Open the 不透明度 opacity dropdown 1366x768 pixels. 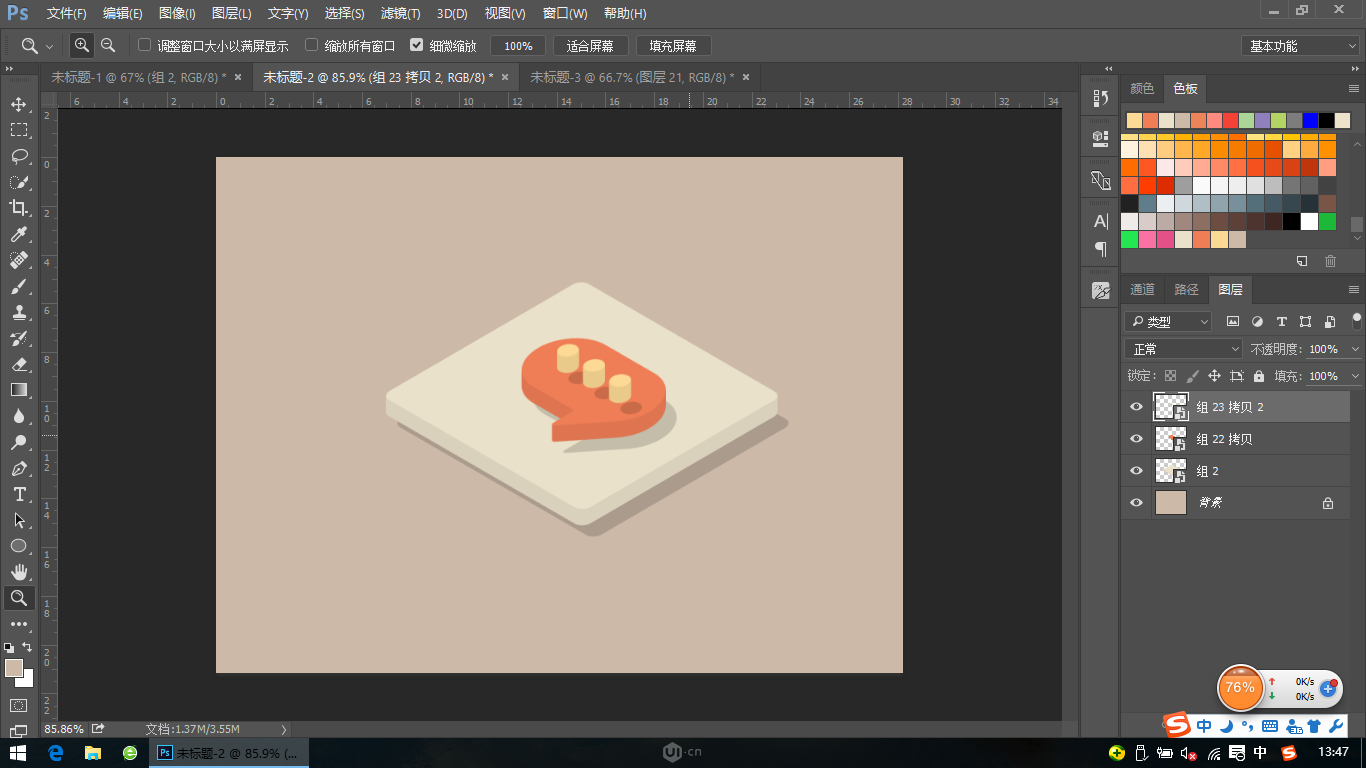tap(1355, 348)
